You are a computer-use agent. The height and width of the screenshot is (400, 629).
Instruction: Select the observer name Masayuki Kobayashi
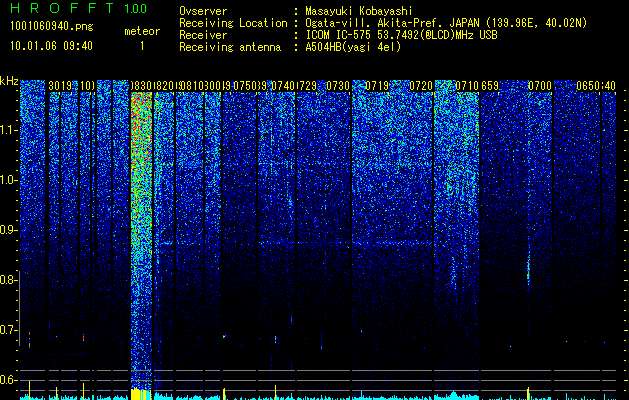coord(359,11)
